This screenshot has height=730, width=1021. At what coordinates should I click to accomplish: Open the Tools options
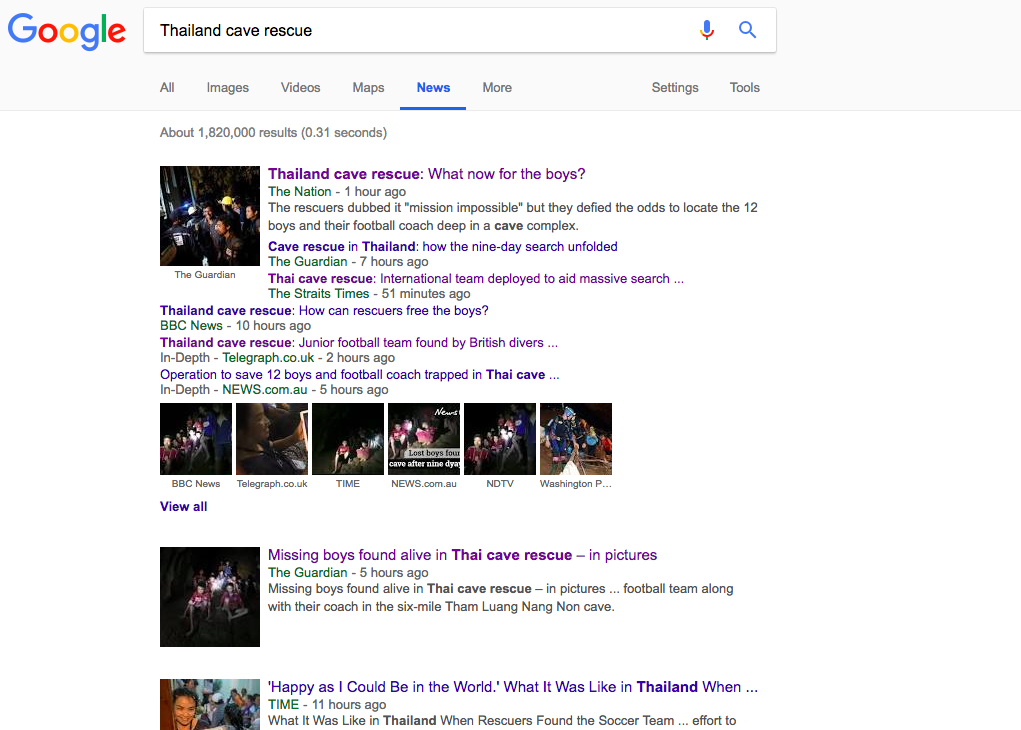pyautogui.click(x=744, y=87)
